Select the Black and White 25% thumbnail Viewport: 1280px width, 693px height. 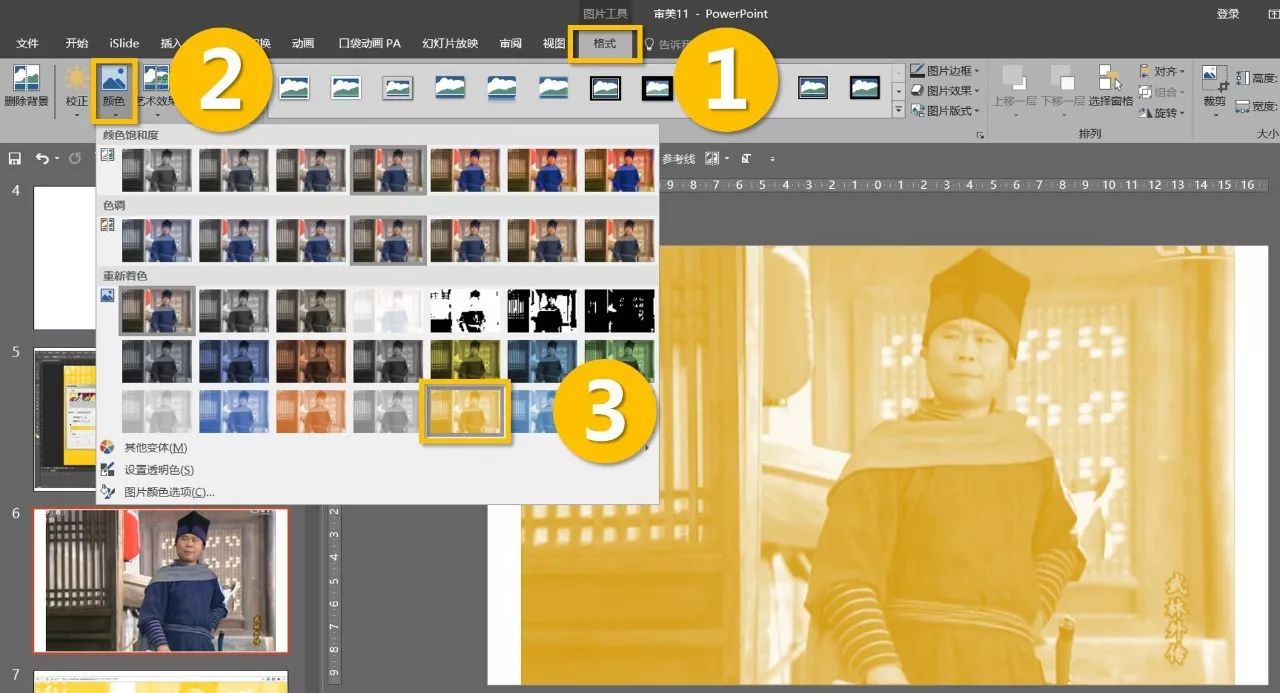[x=465, y=311]
